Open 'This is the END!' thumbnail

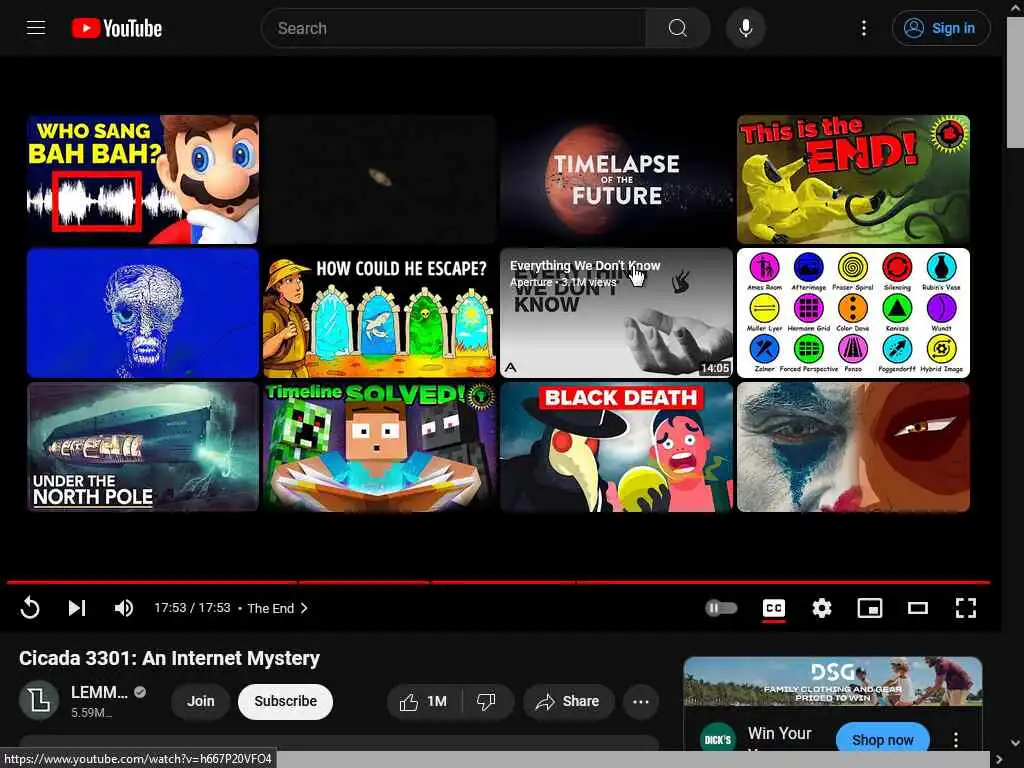(x=854, y=180)
